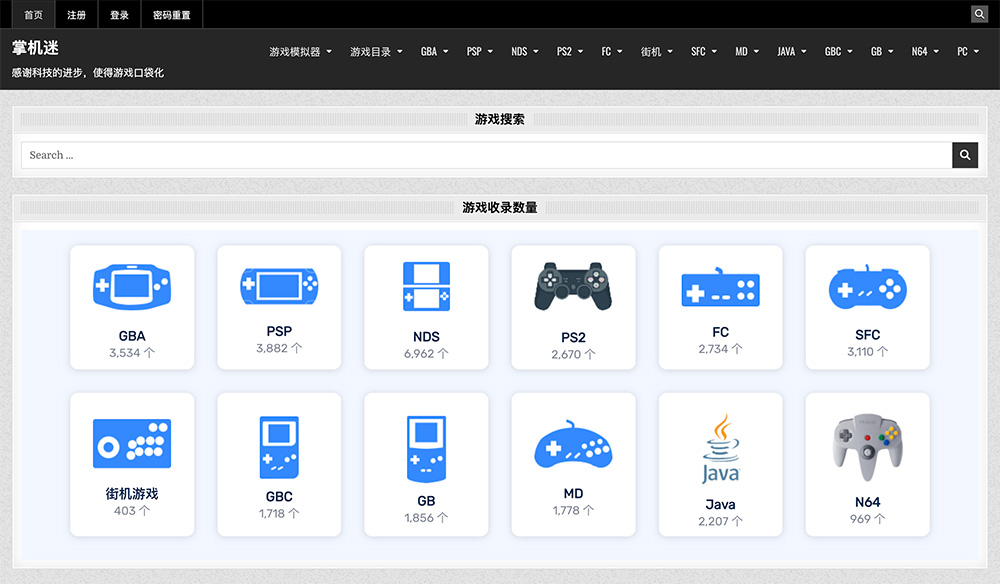Open the GB navigation menu
This screenshot has width=1000, height=584.
[882, 52]
